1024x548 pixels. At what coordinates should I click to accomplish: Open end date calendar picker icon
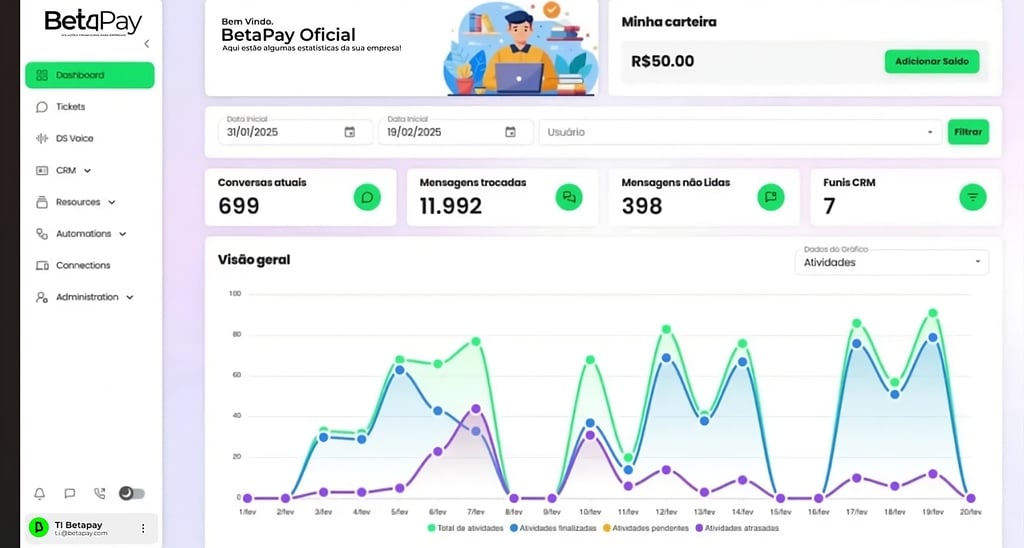tap(510, 132)
